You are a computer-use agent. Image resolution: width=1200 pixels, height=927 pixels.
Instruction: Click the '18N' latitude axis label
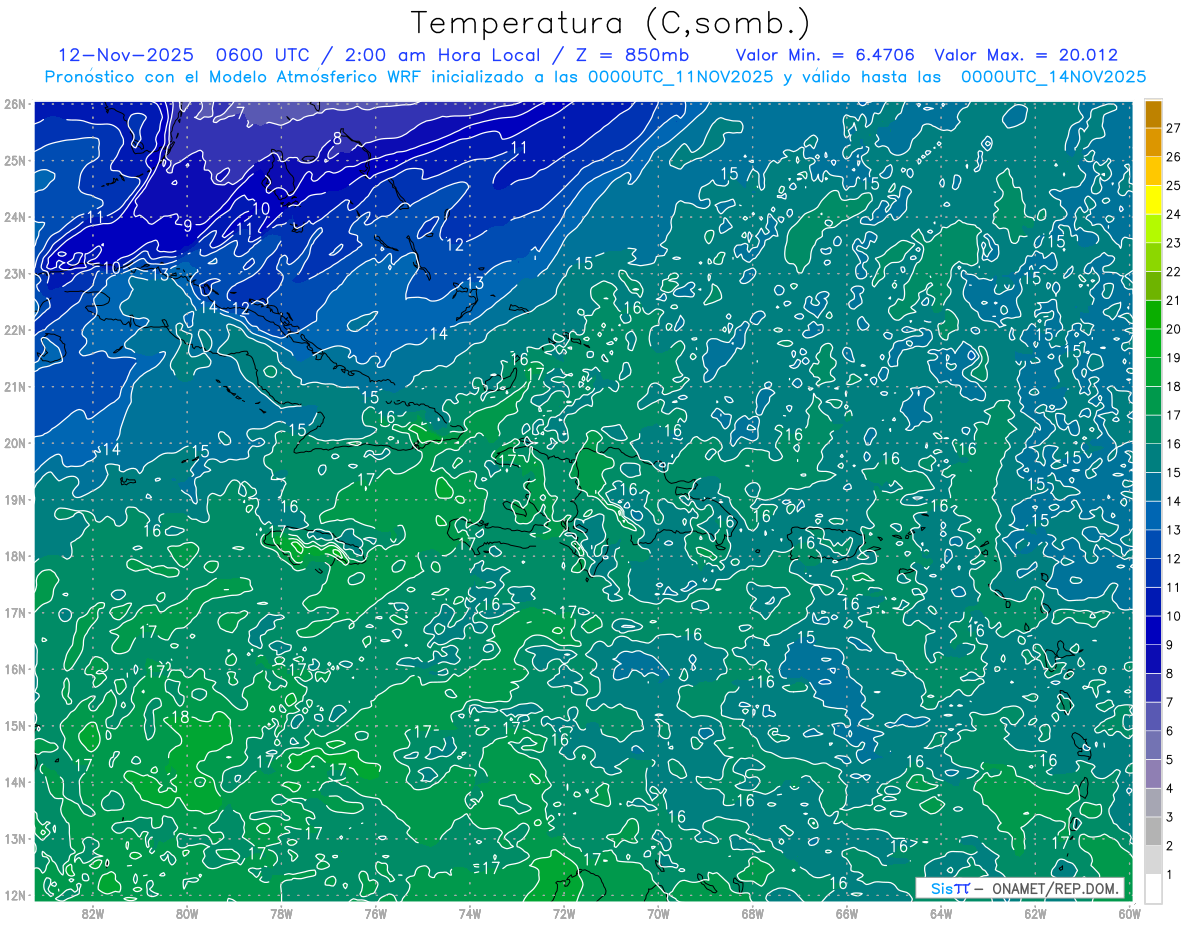(x=15, y=556)
